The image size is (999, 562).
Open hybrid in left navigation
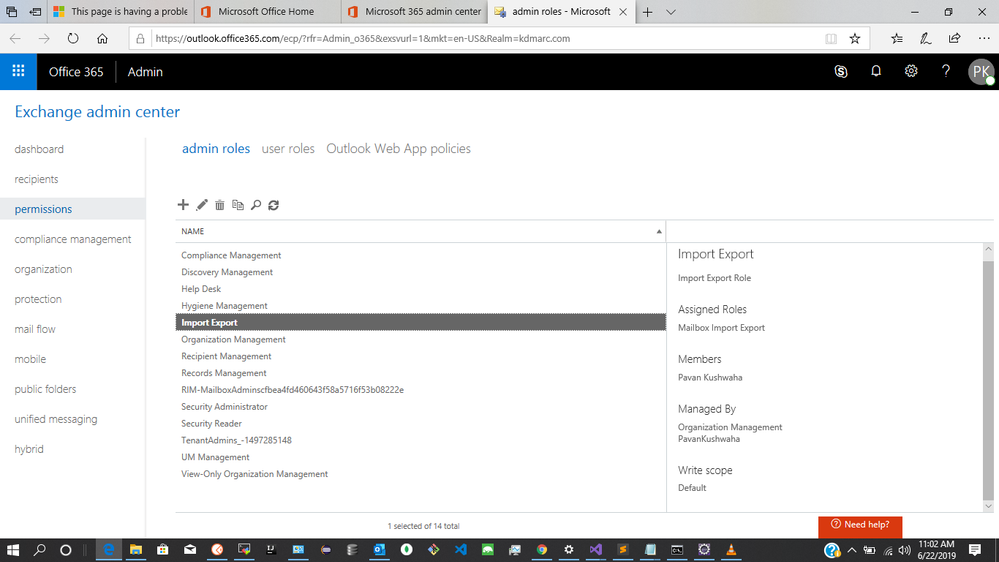tap(29, 449)
